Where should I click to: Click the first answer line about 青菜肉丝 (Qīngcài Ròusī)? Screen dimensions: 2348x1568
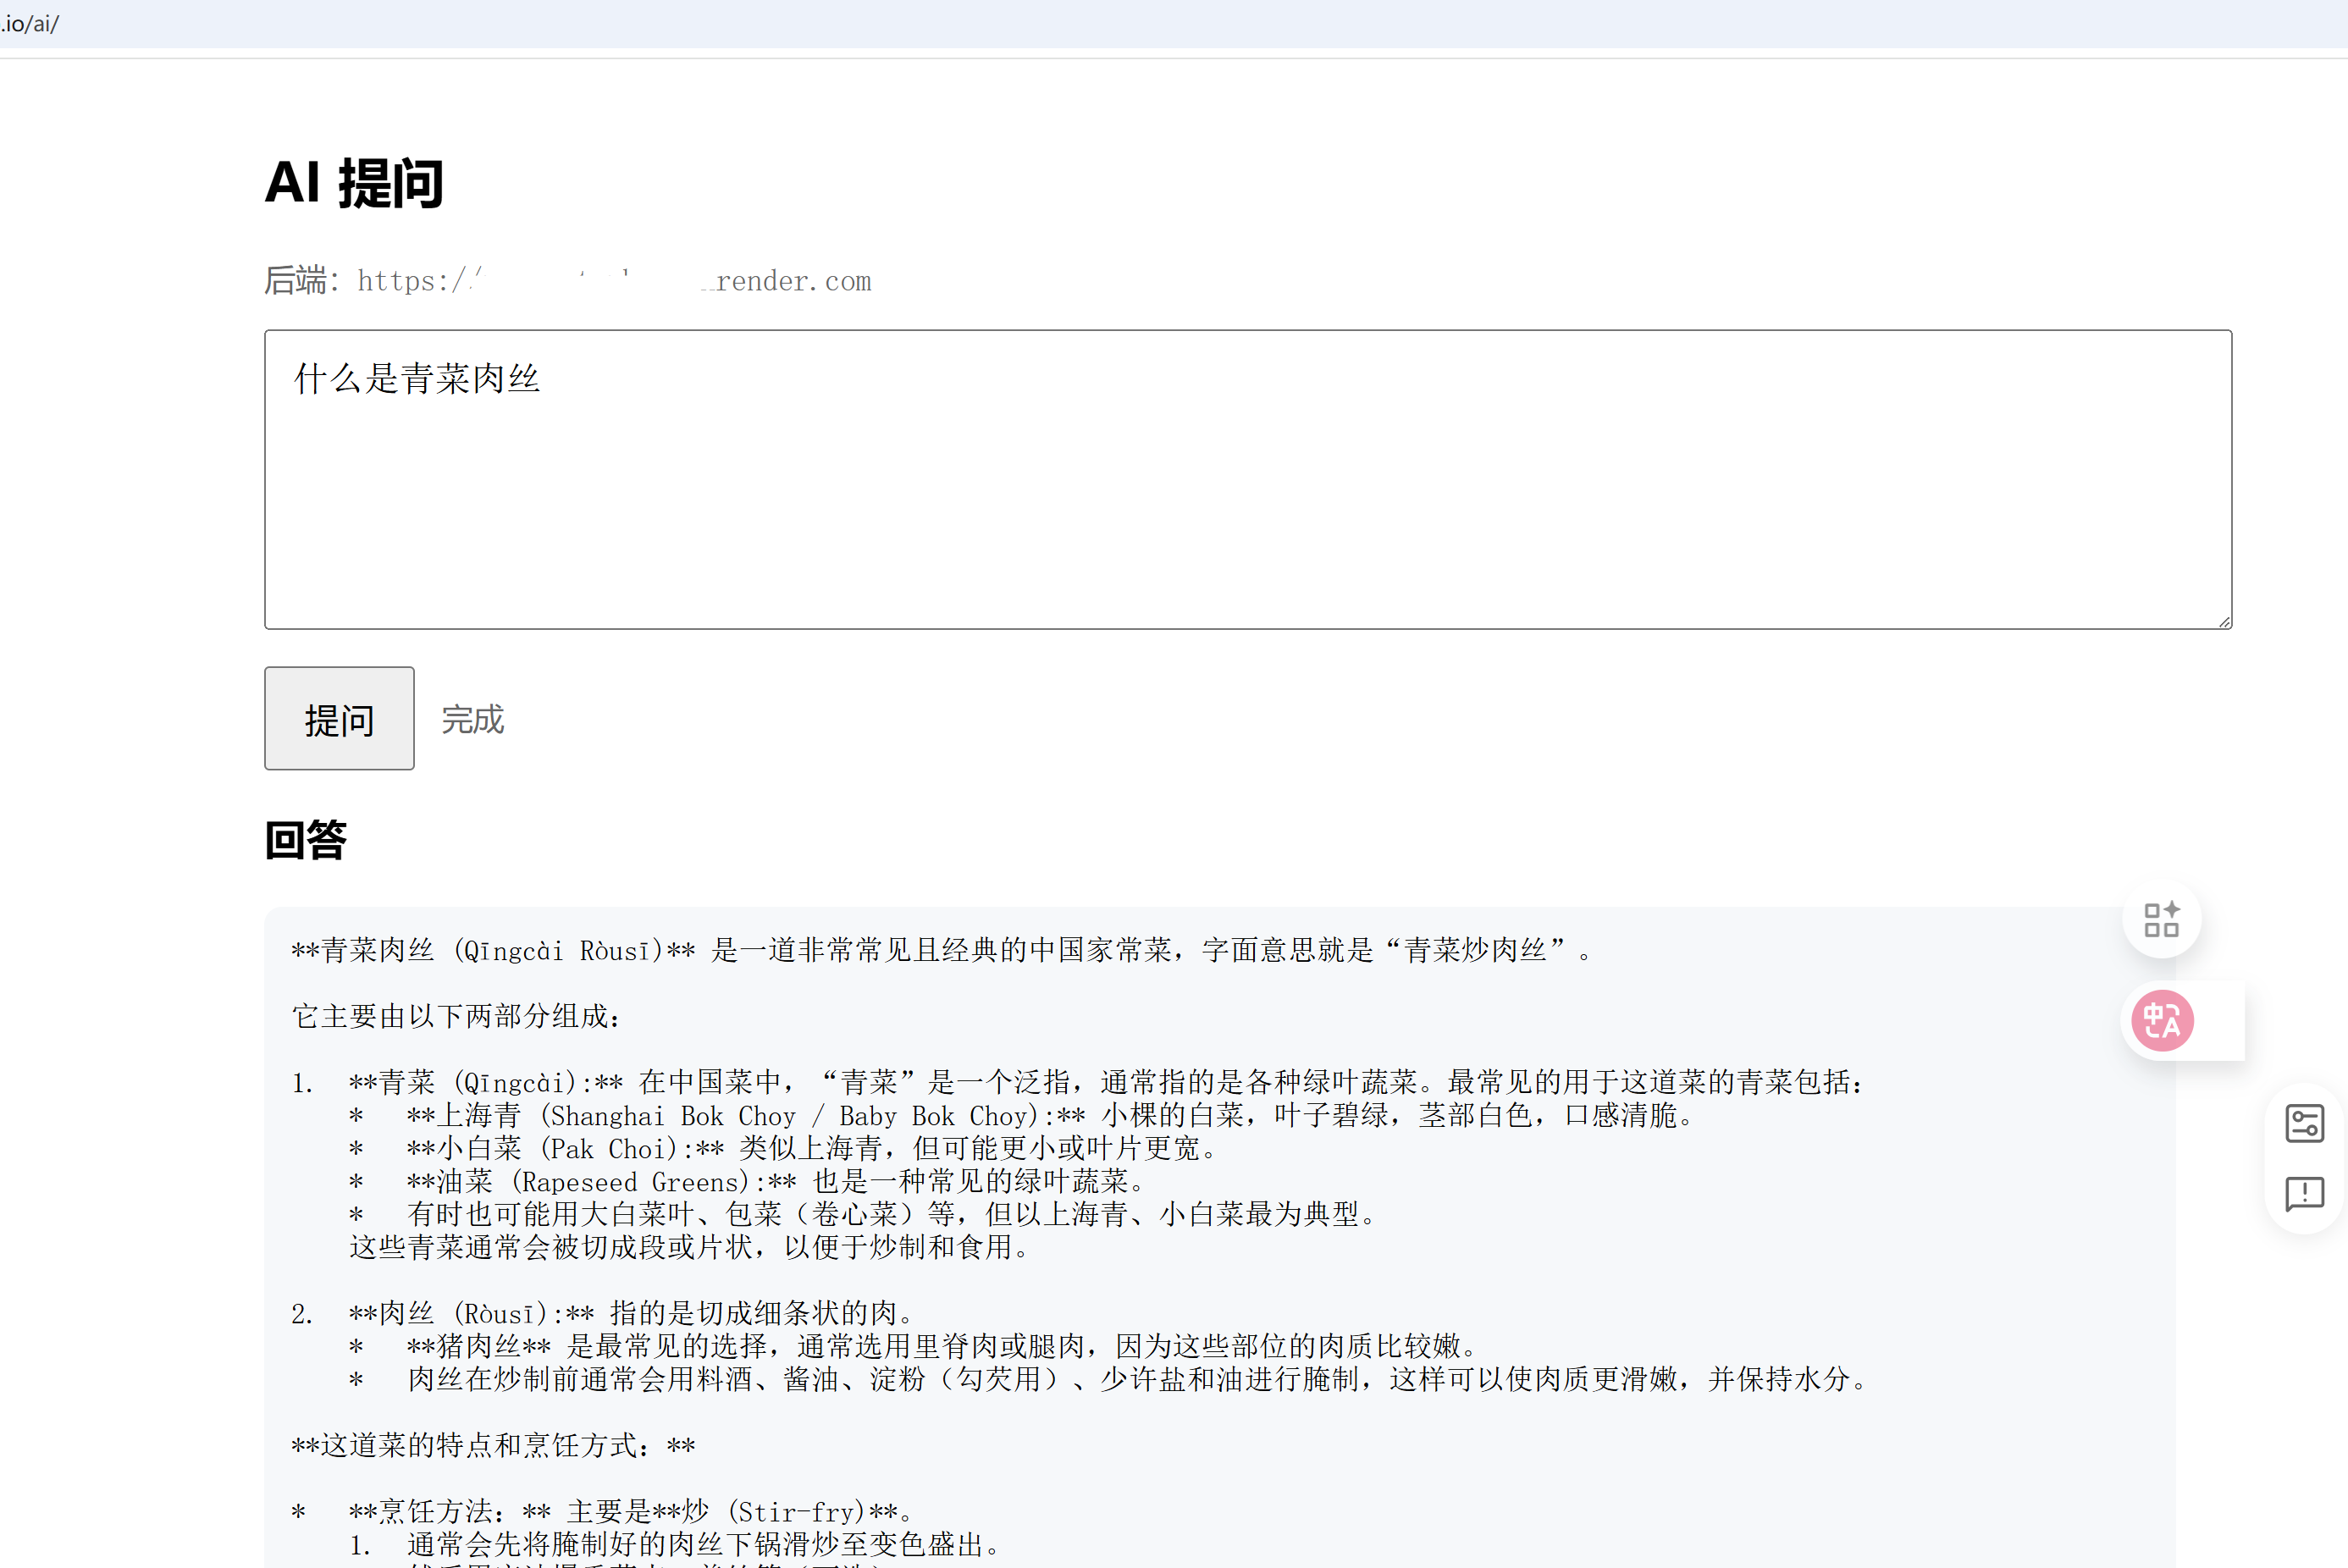(x=940, y=950)
